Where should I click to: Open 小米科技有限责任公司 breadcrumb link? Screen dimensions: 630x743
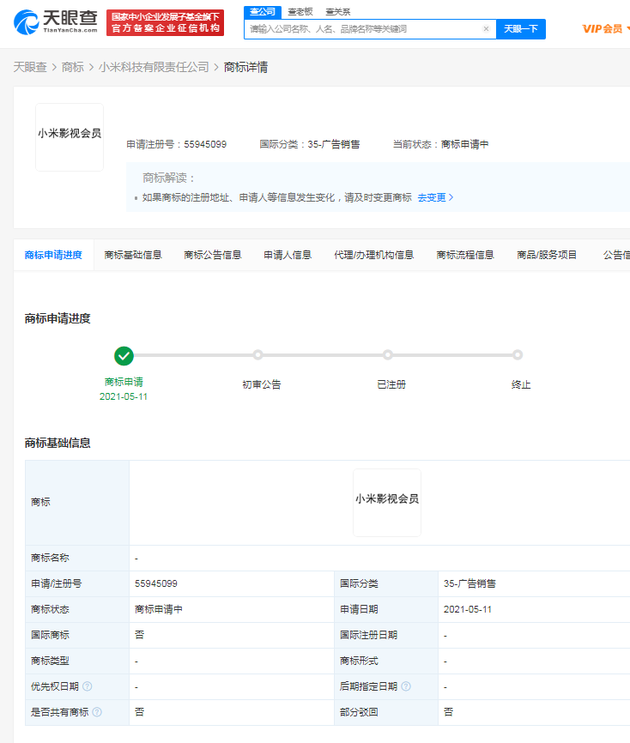tap(153, 67)
